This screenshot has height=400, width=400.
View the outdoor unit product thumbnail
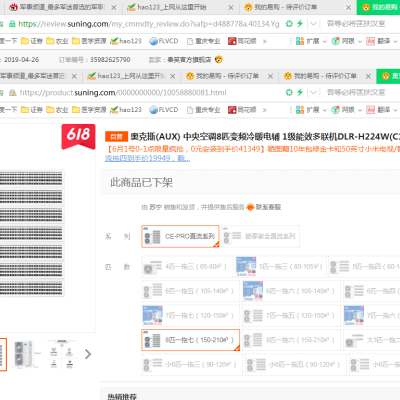click(x=27, y=354)
